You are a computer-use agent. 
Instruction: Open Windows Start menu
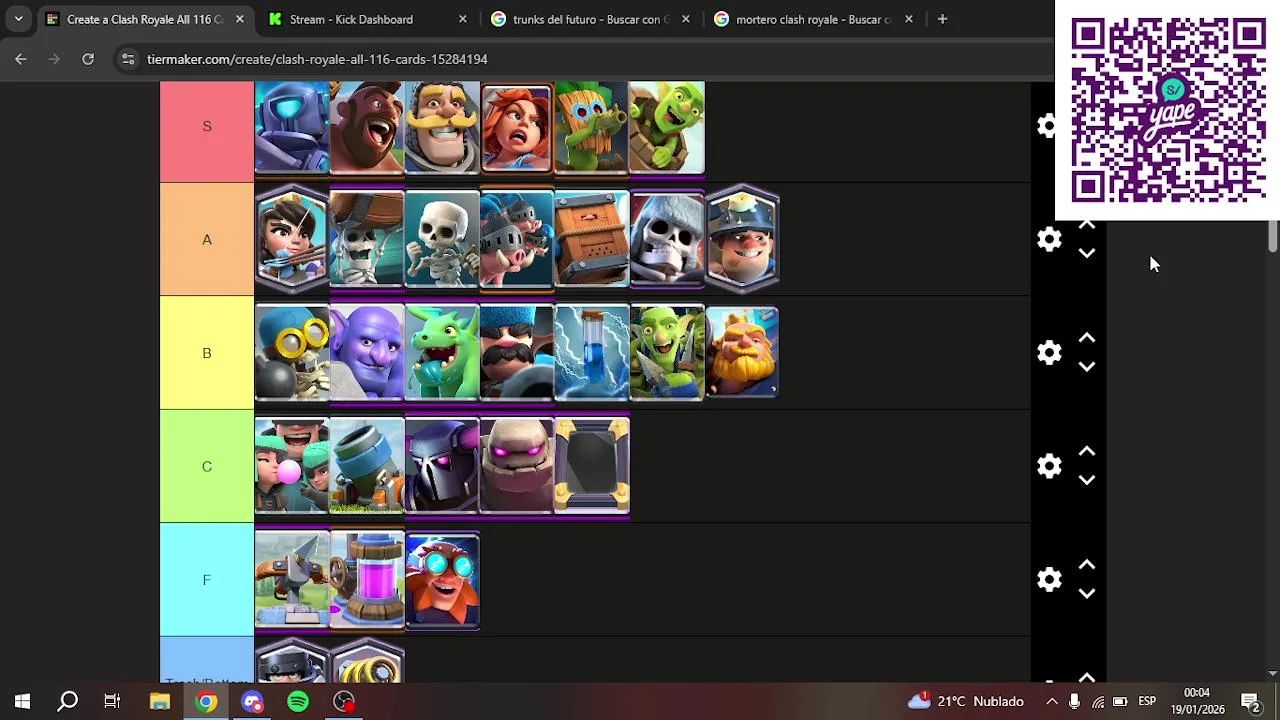[22, 701]
